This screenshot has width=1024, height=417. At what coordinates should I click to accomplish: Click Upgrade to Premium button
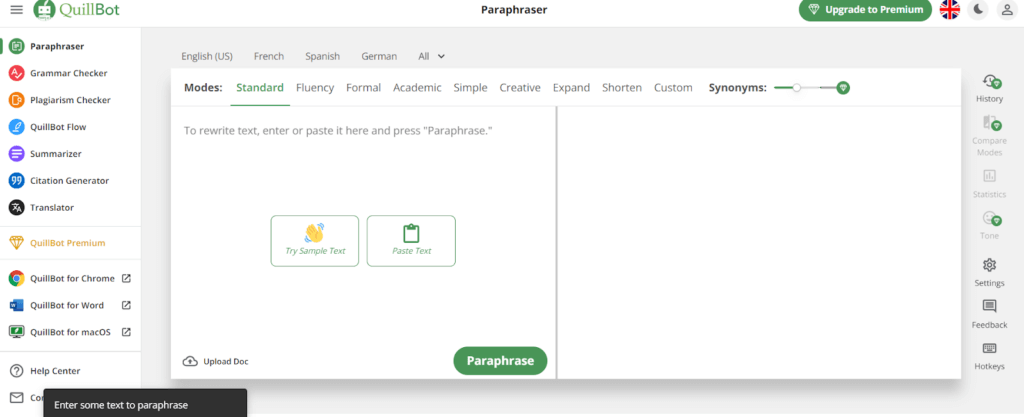click(x=865, y=10)
